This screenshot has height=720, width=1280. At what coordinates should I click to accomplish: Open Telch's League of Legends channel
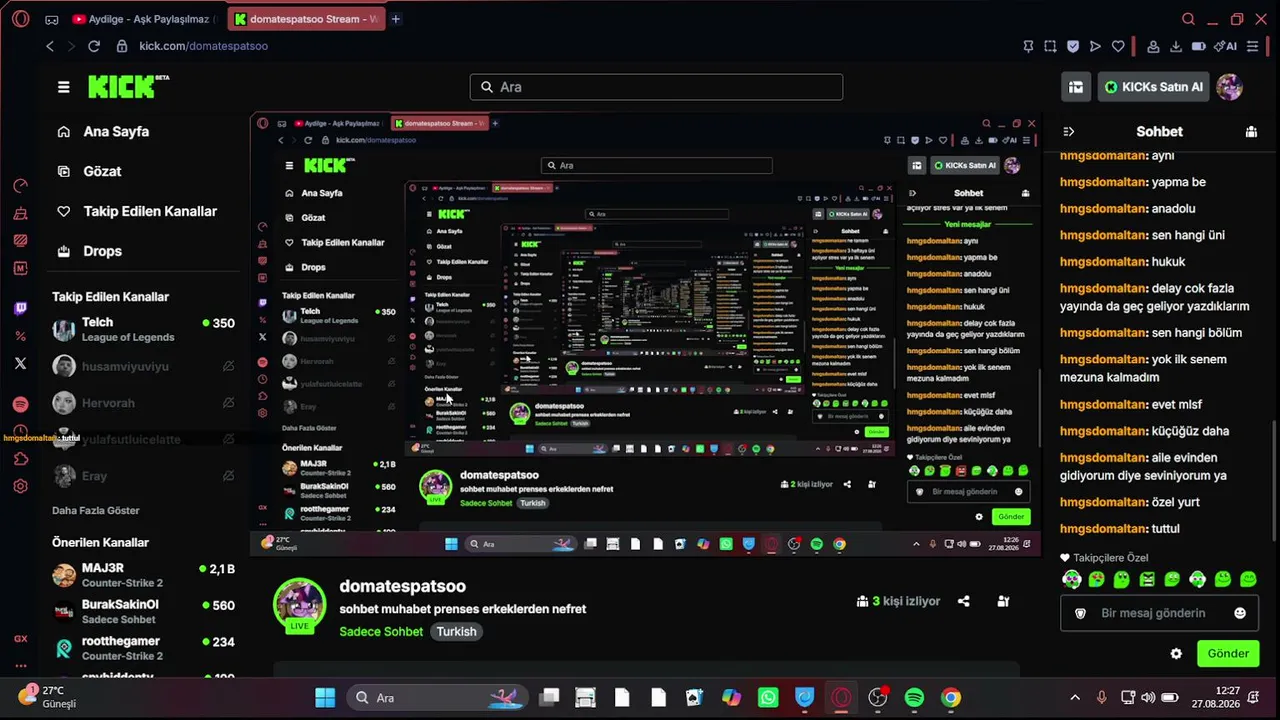[x=144, y=329]
